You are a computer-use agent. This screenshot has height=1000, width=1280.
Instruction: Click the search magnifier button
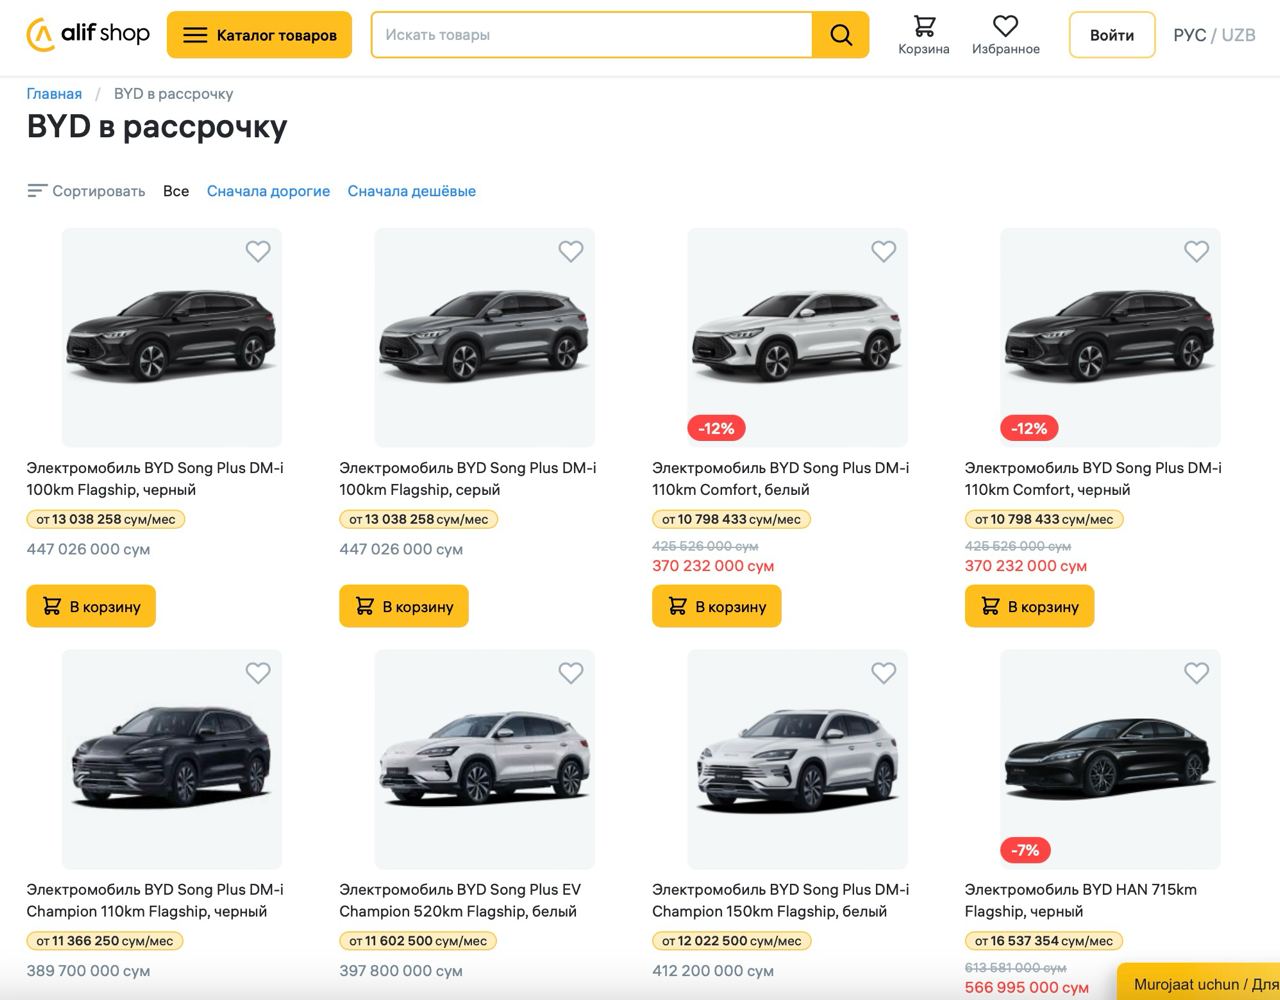[x=841, y=35]
